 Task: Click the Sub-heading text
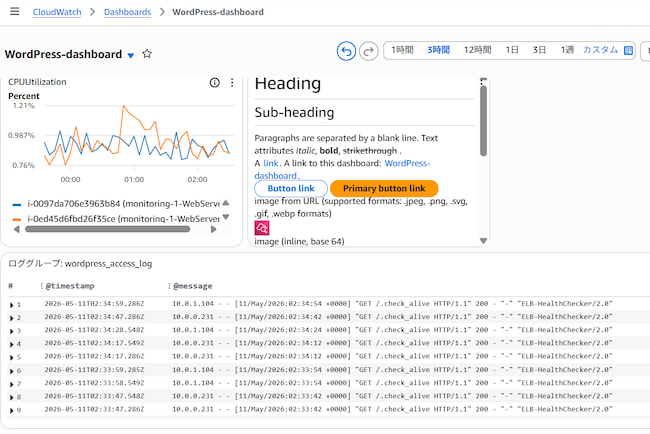(294, 112)
